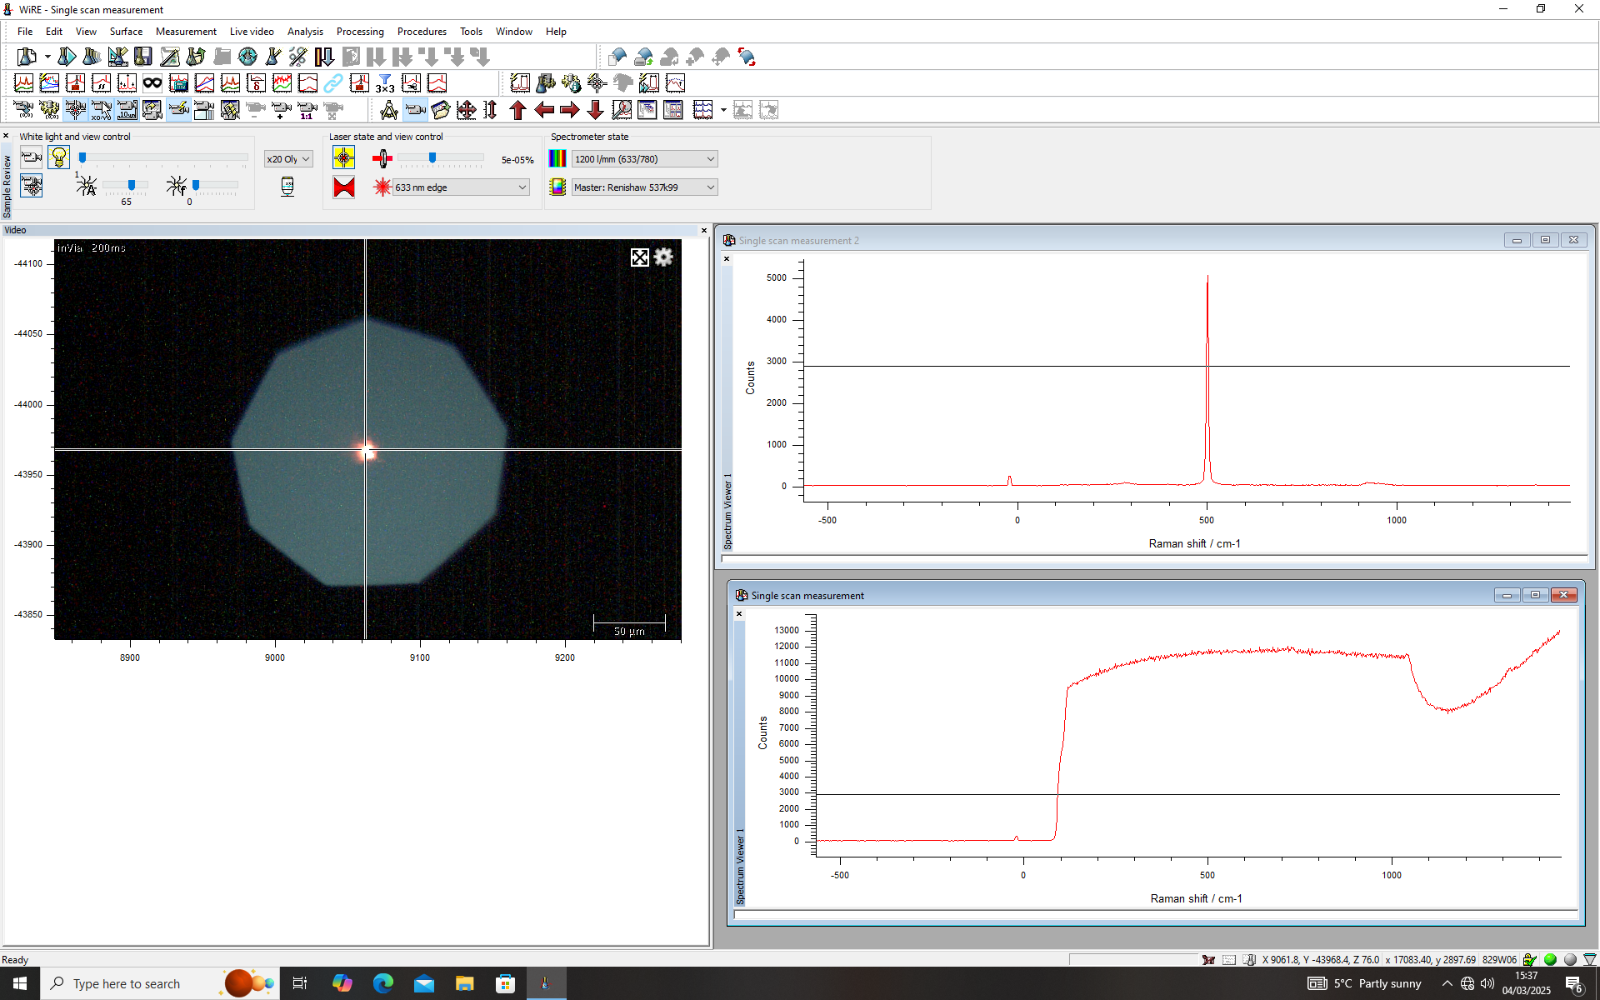Image resolution: width=1600 pixels, height=1000 pixels.
Task: Open the x20 Oly objective dropdown
Action: [x=289, y=159]
